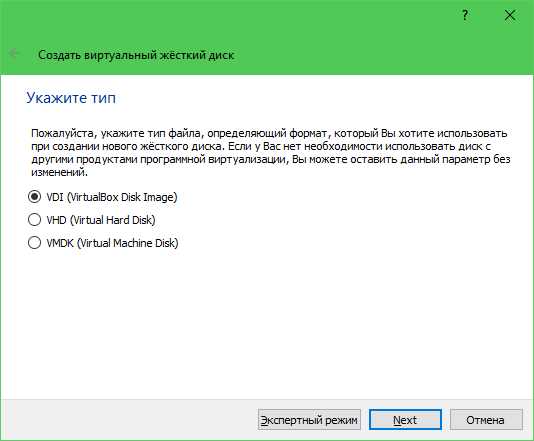This screenshot has height=441, width=534.
Task: Select the VDI radio button circle
Action: (34, 197)
